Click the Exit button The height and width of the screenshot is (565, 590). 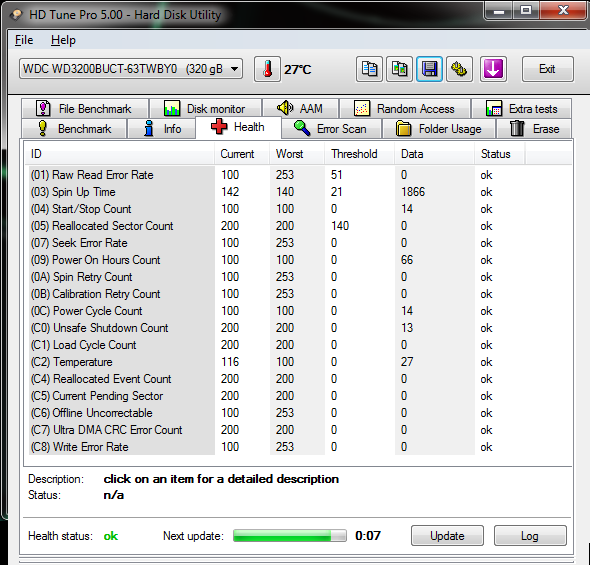547,69
